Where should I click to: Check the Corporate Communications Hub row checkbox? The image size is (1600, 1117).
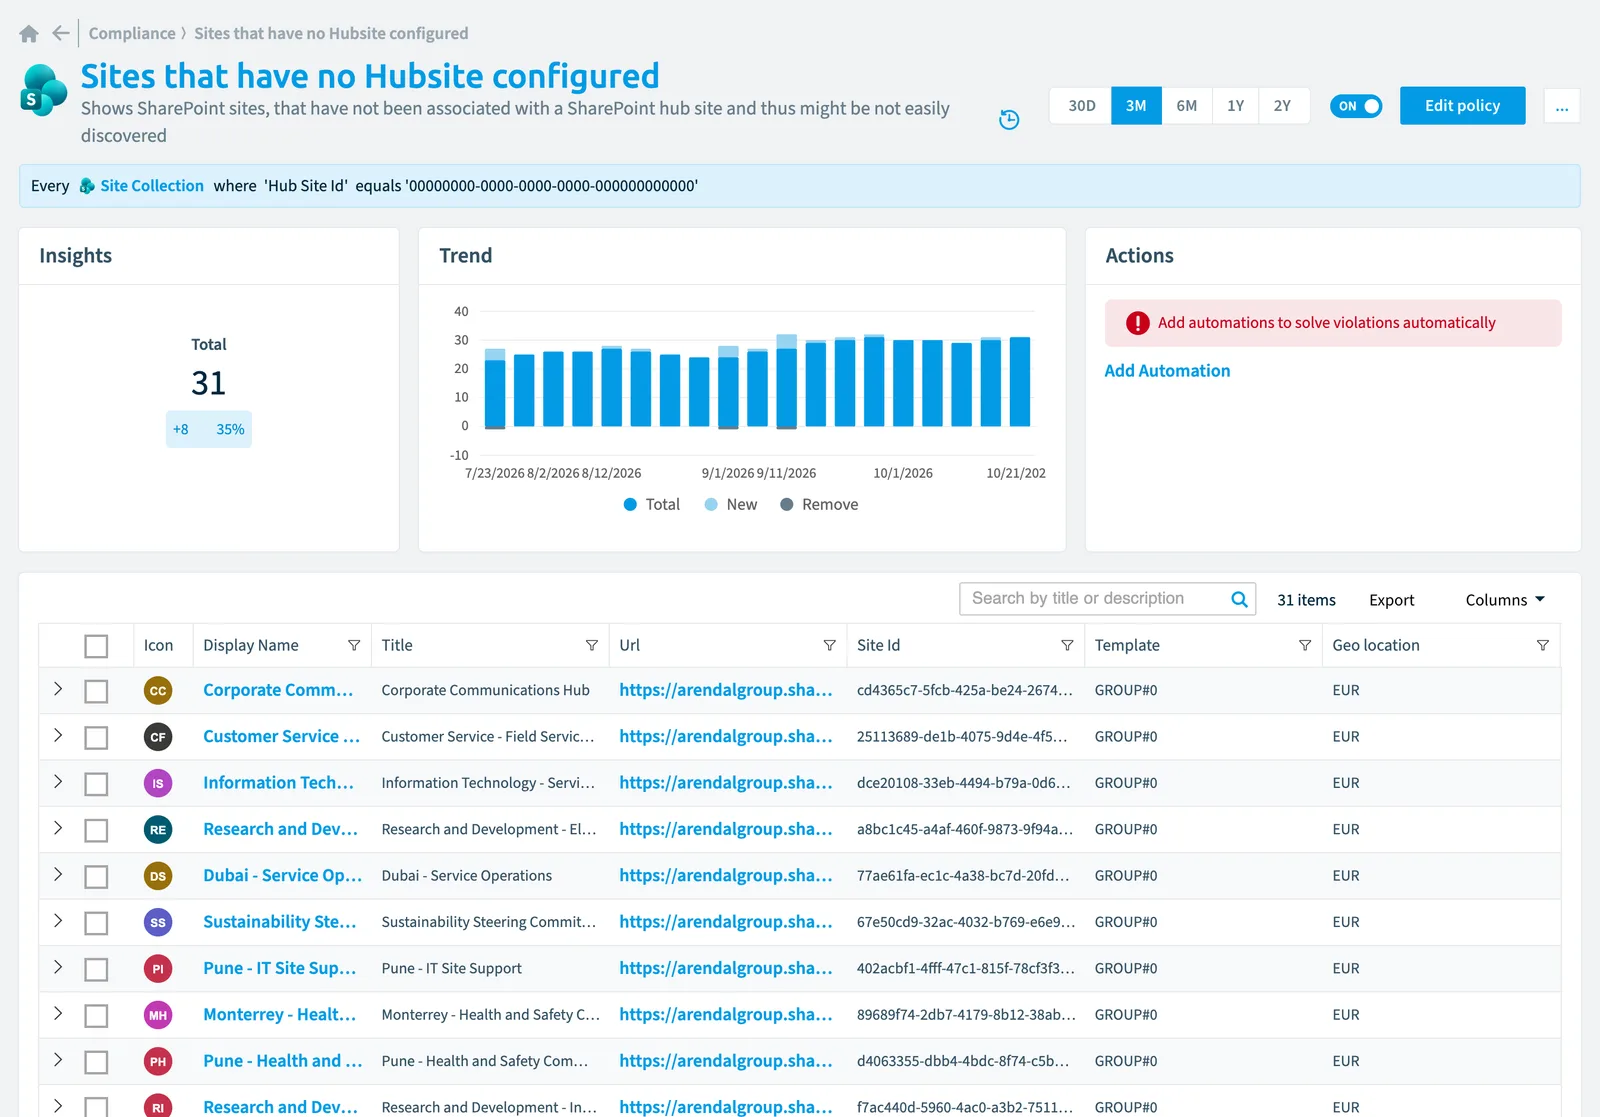coord(96,691)
